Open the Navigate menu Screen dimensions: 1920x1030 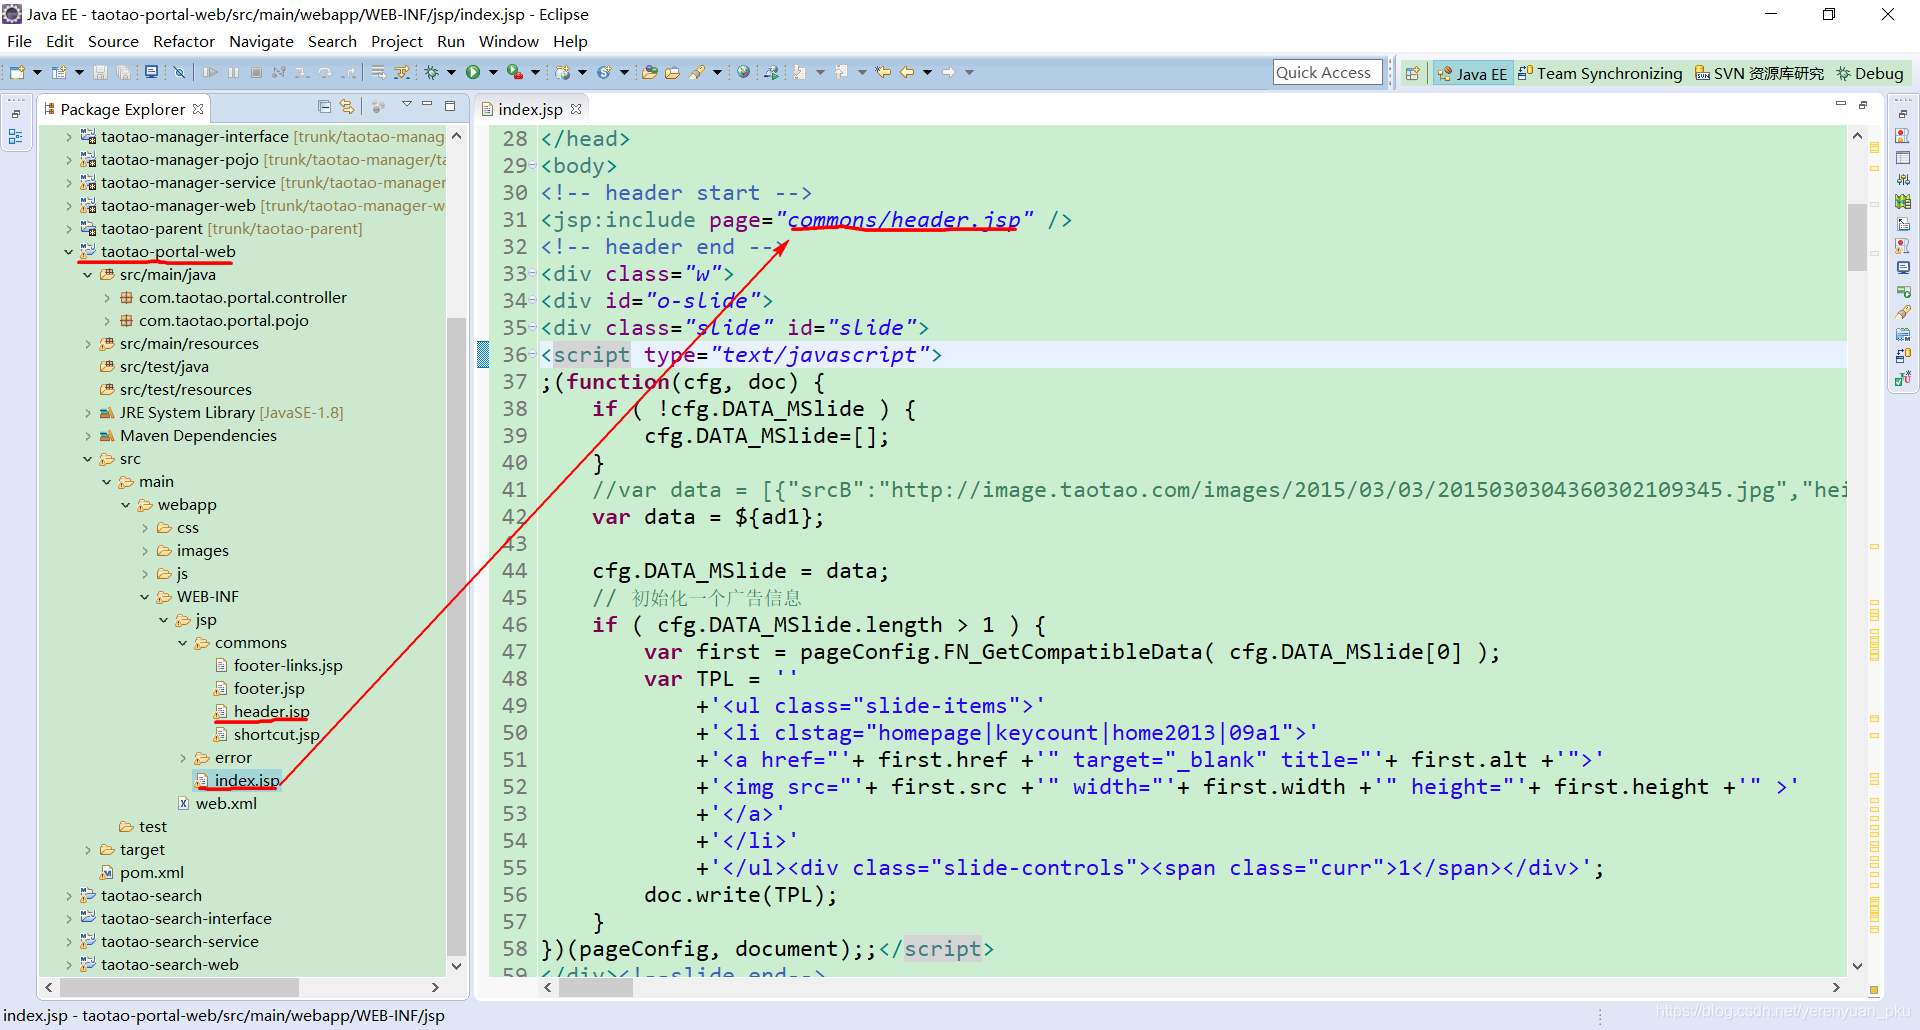click(x=261, y=41)
